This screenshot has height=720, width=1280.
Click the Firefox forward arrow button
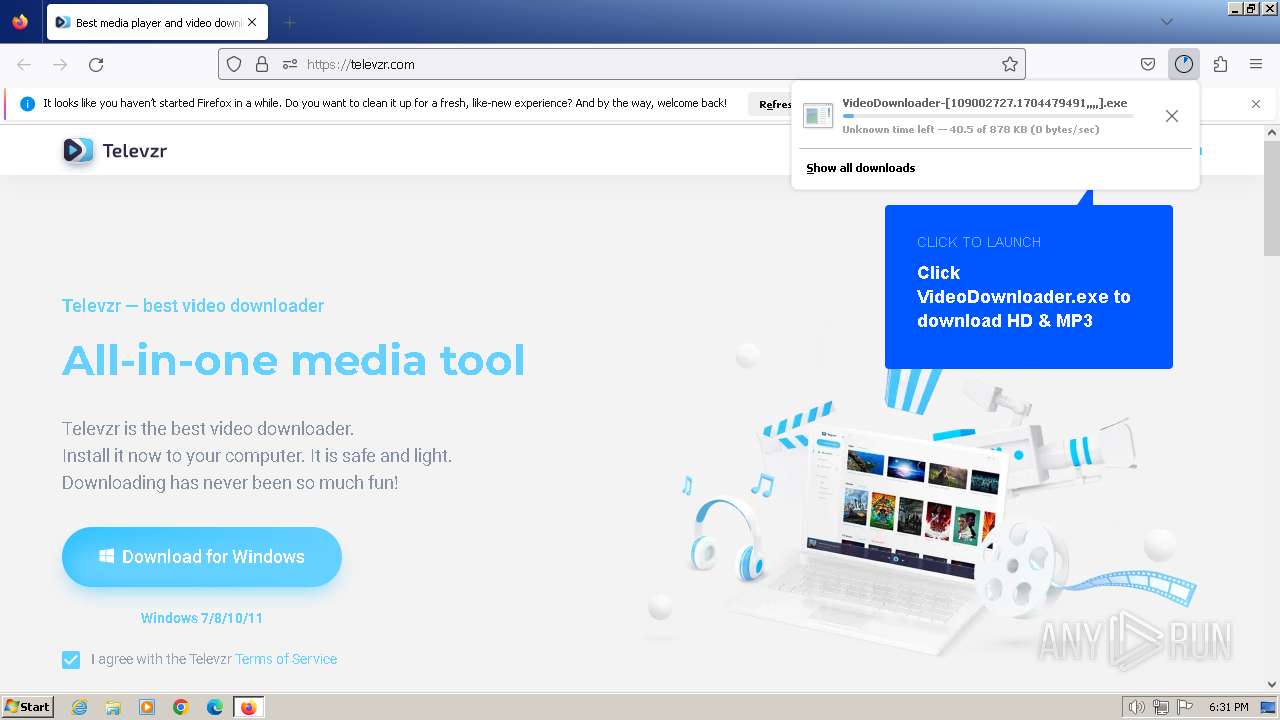pos(60,64)
